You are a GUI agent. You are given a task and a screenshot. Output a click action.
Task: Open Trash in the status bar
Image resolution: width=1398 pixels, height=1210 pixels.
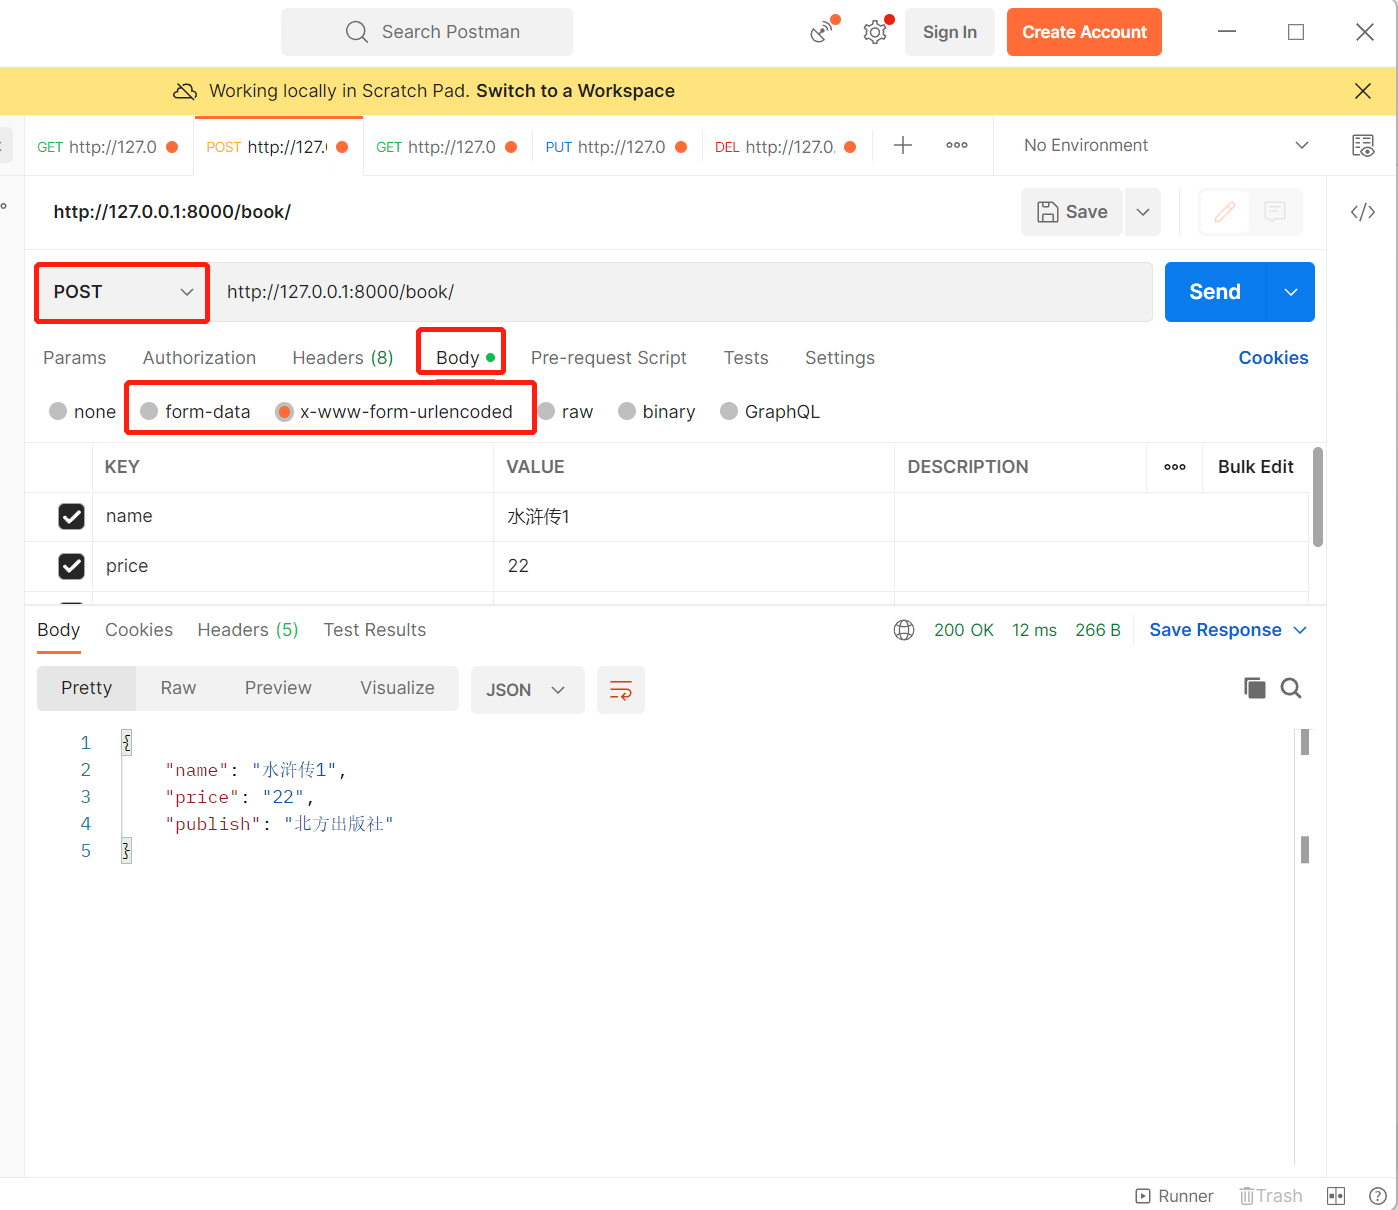[1270, 1196]
